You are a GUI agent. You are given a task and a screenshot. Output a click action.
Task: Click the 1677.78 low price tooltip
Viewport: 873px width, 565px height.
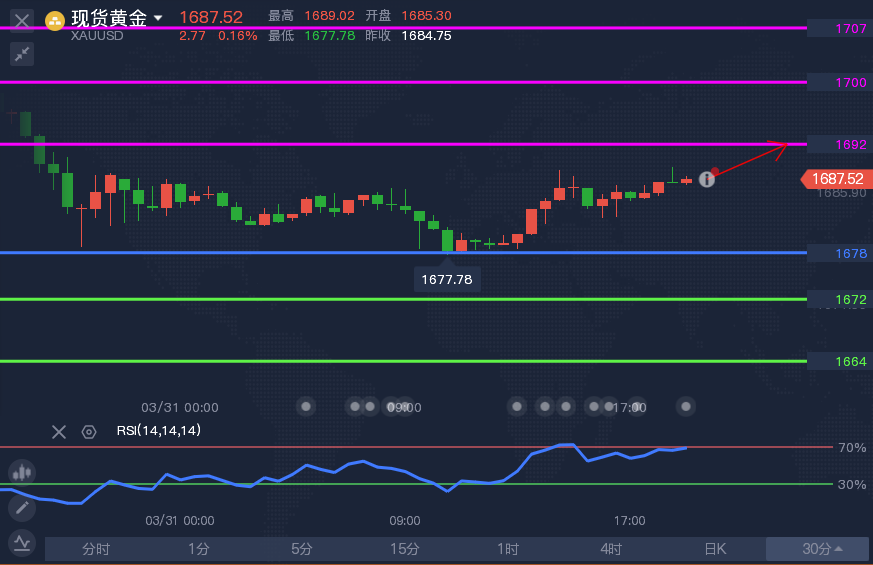click(x=447, y=279)
